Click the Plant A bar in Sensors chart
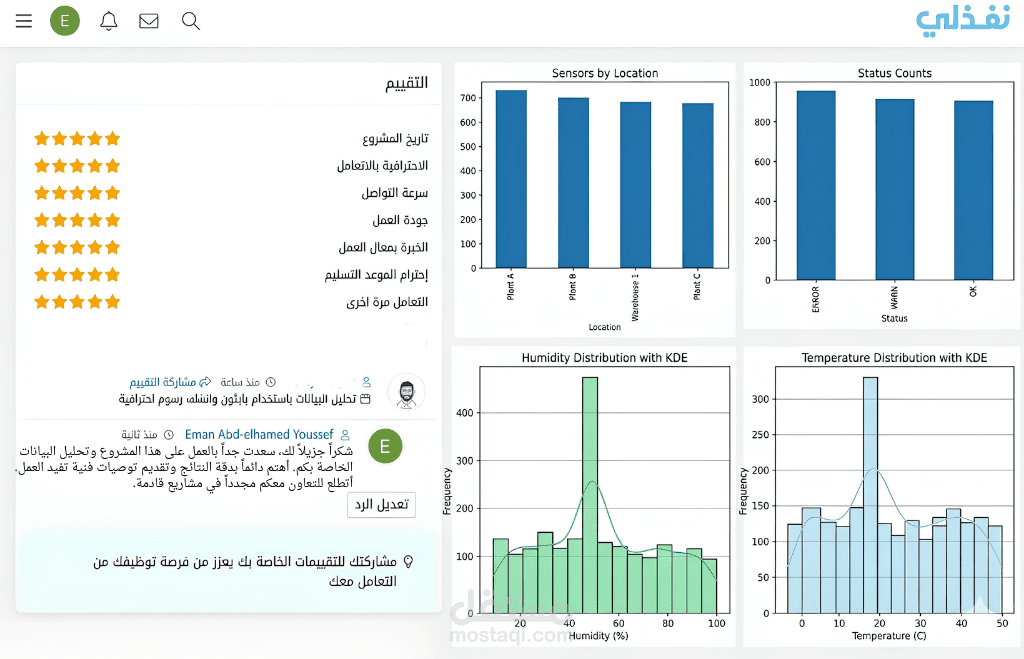Viewport: 1024px width, 659px height. pyautogui.click(x=511, y=179)
